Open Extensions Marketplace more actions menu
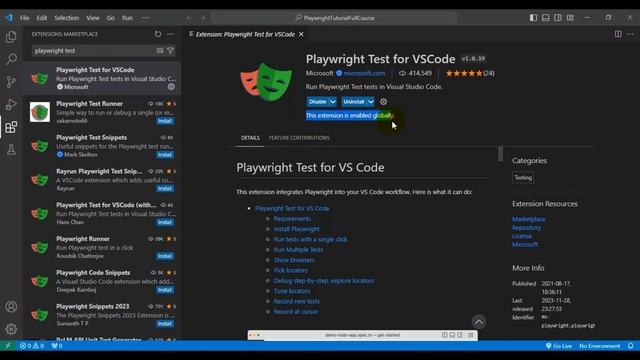Viewport: 640px width, 360px height. (x=170, y=34)
